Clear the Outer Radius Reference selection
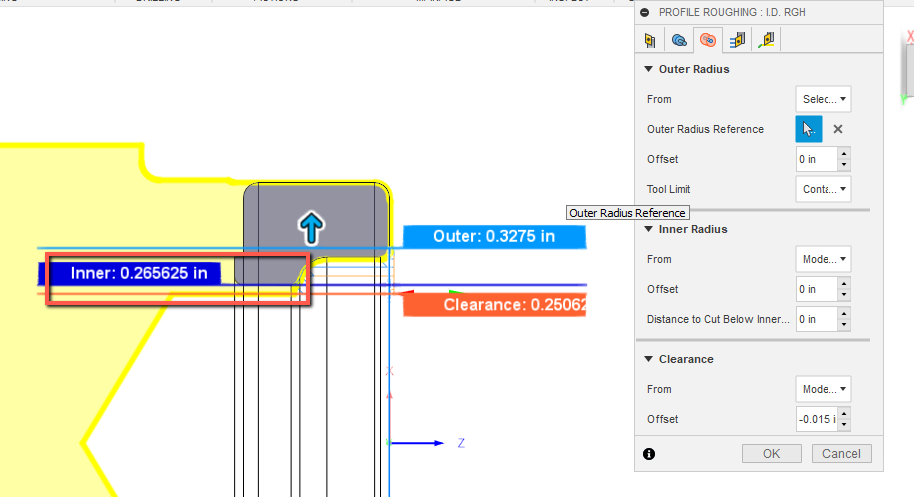 pos(838,129)
